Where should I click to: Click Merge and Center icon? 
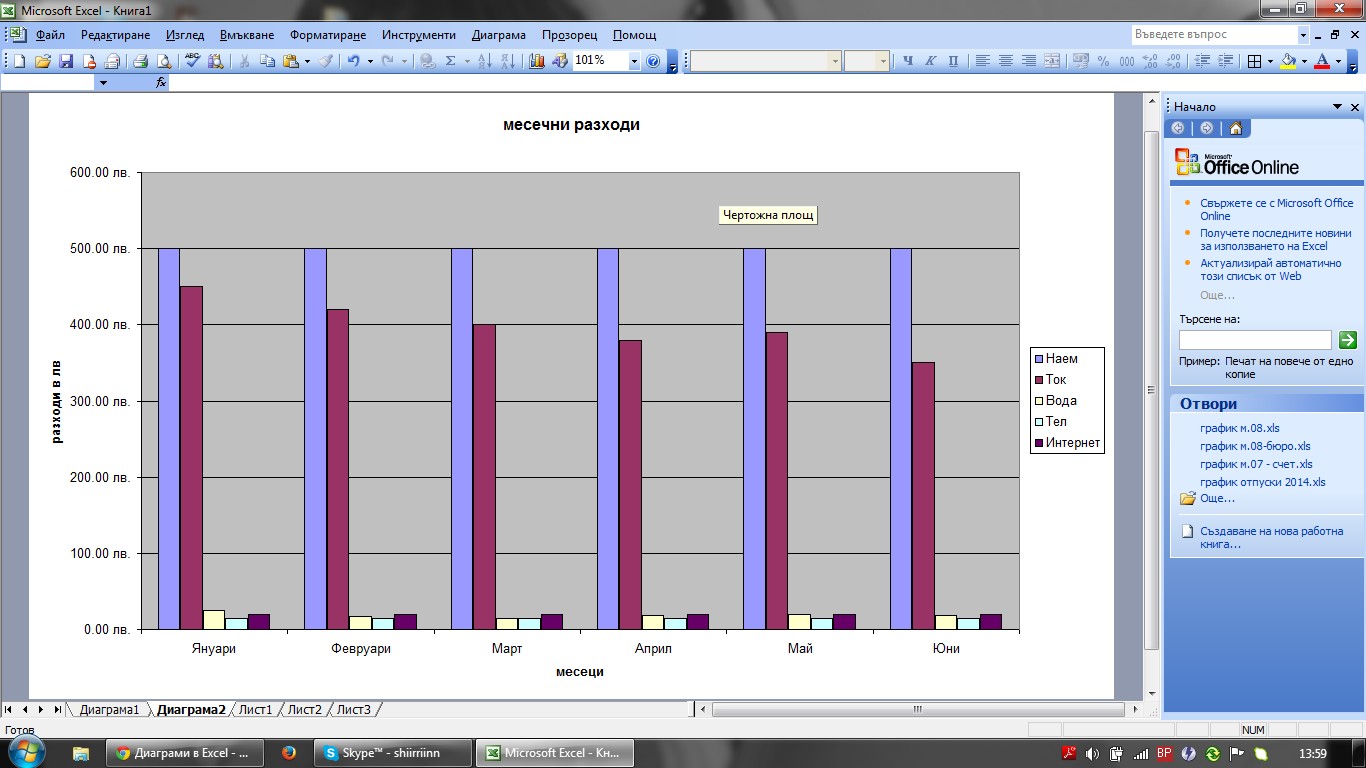tap(1052, 61)
